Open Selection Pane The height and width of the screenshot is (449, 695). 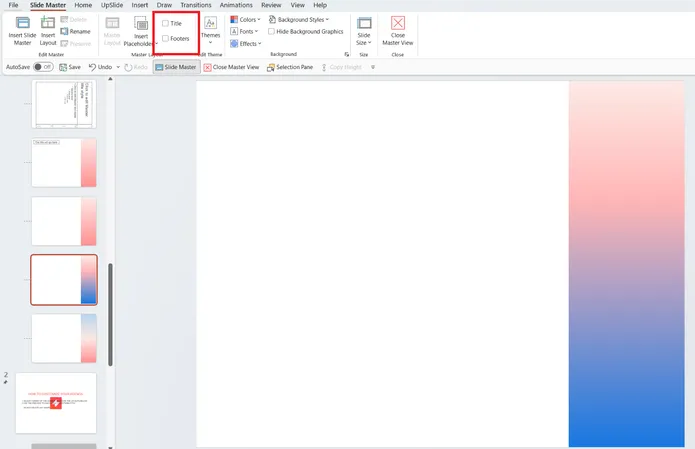(290, 67)
